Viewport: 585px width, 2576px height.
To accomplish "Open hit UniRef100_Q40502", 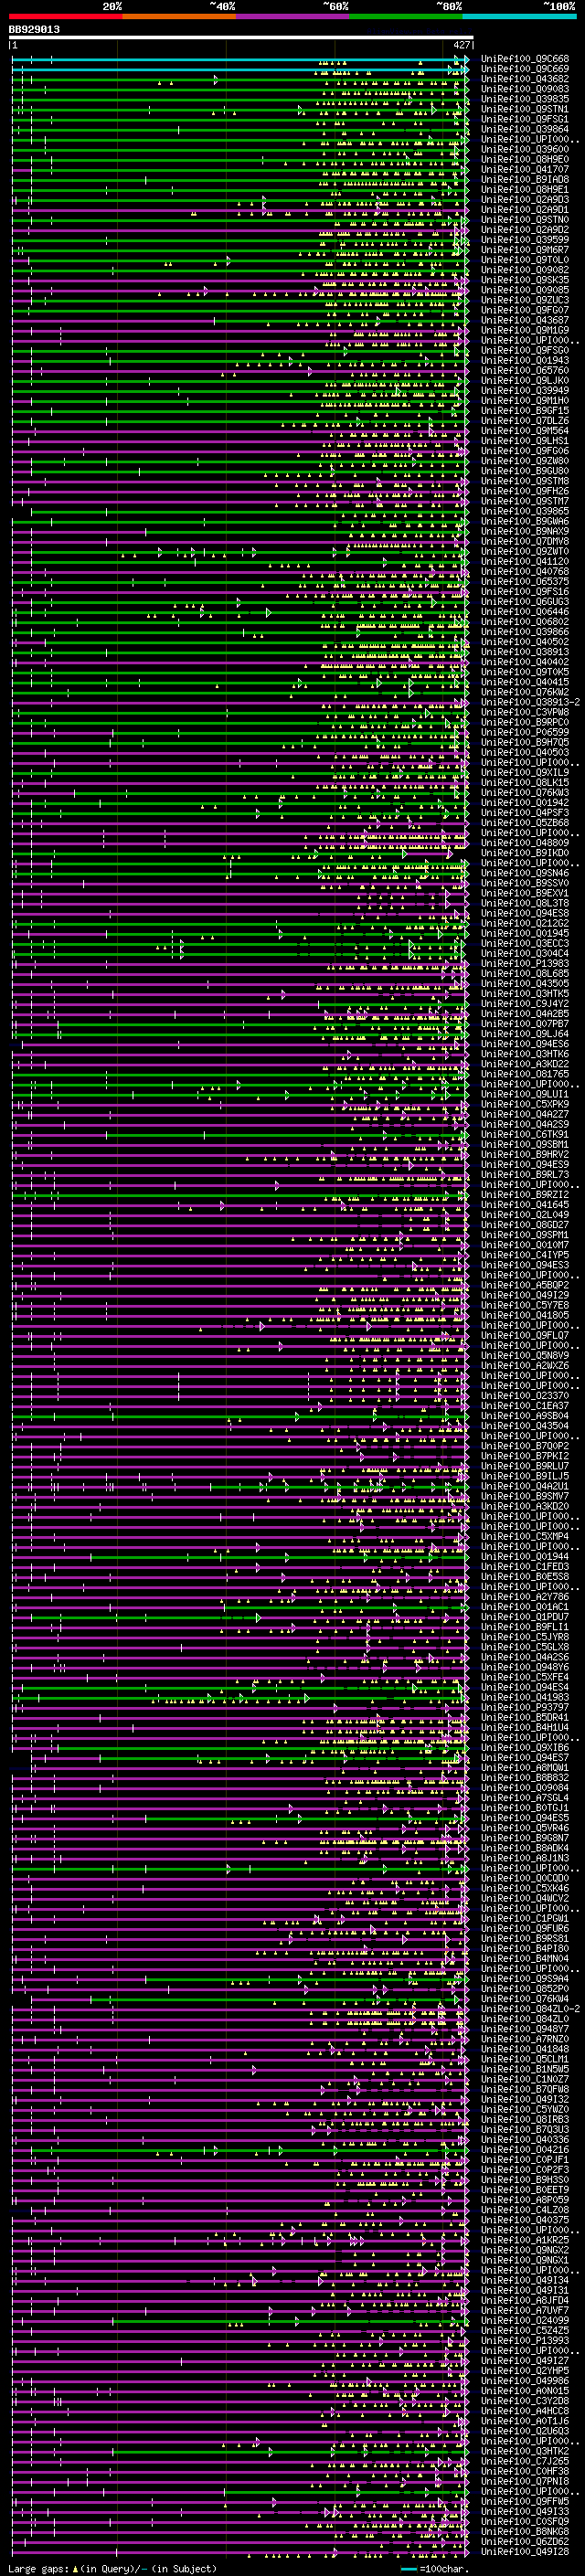I will pyautogui.click(x=525, y=642).
